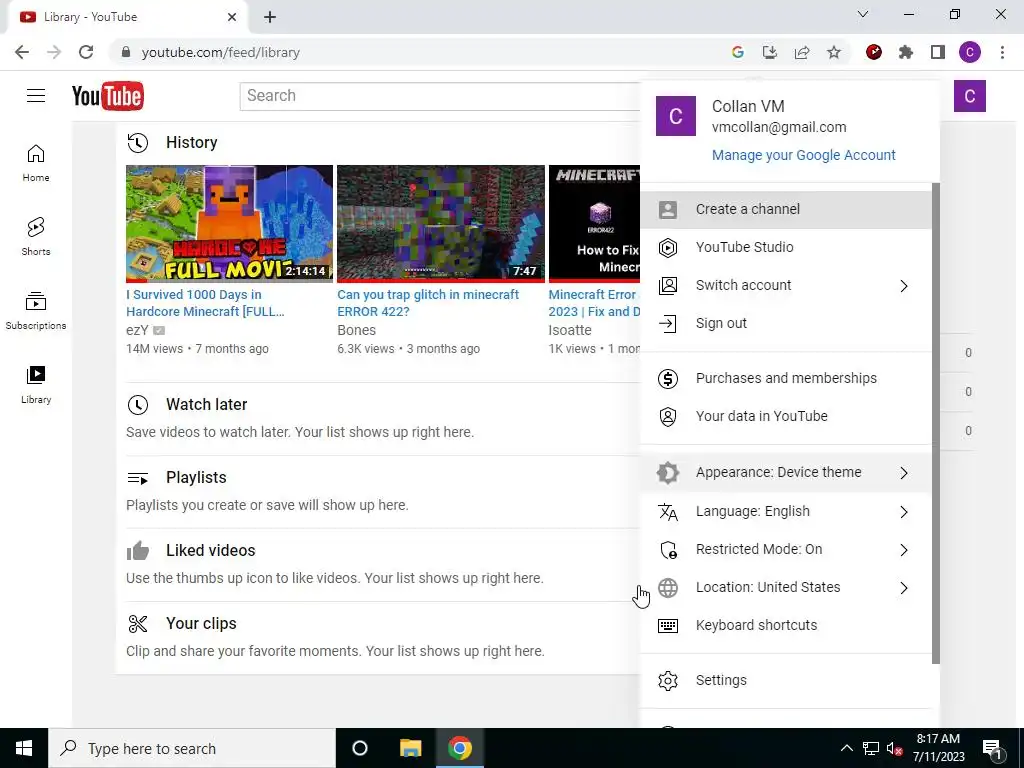This screenshot has height=768, width=1024.
Task: Toggle Chrome side panel icon
Action: 938,52
